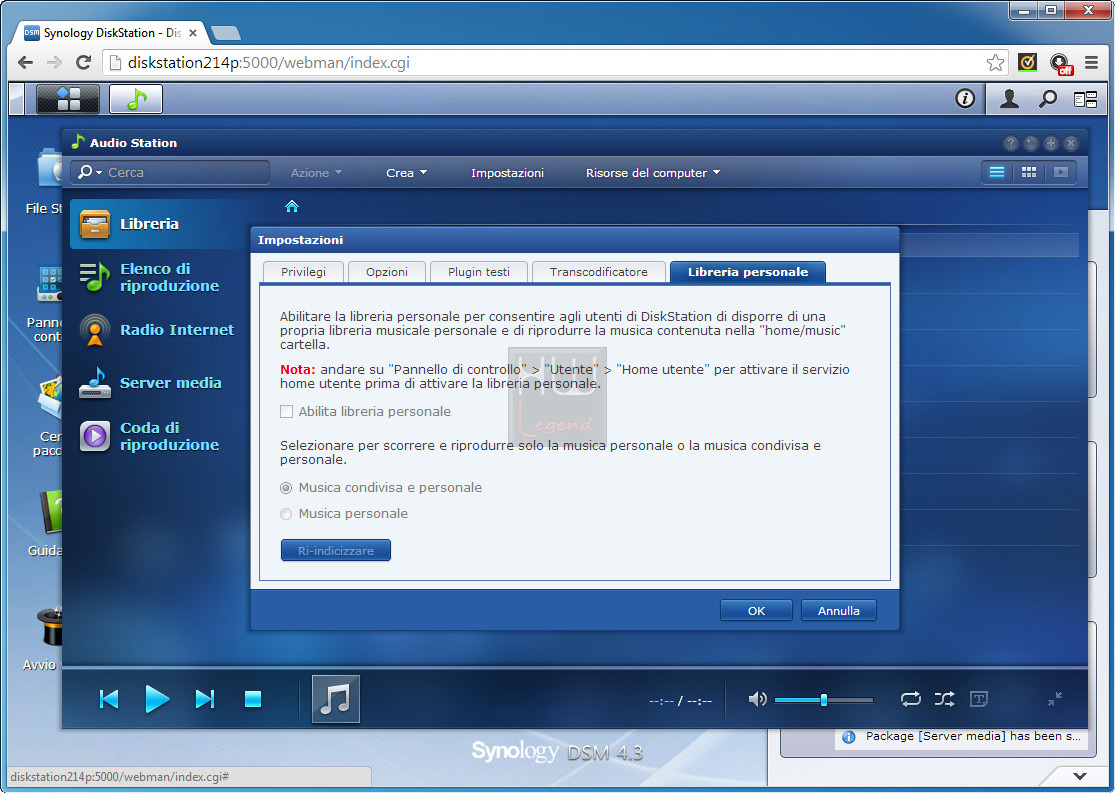Enable Abilita libreria personale checkbox
The width and height of the screenshot is (1116, 794).
[x=287, y=411]
